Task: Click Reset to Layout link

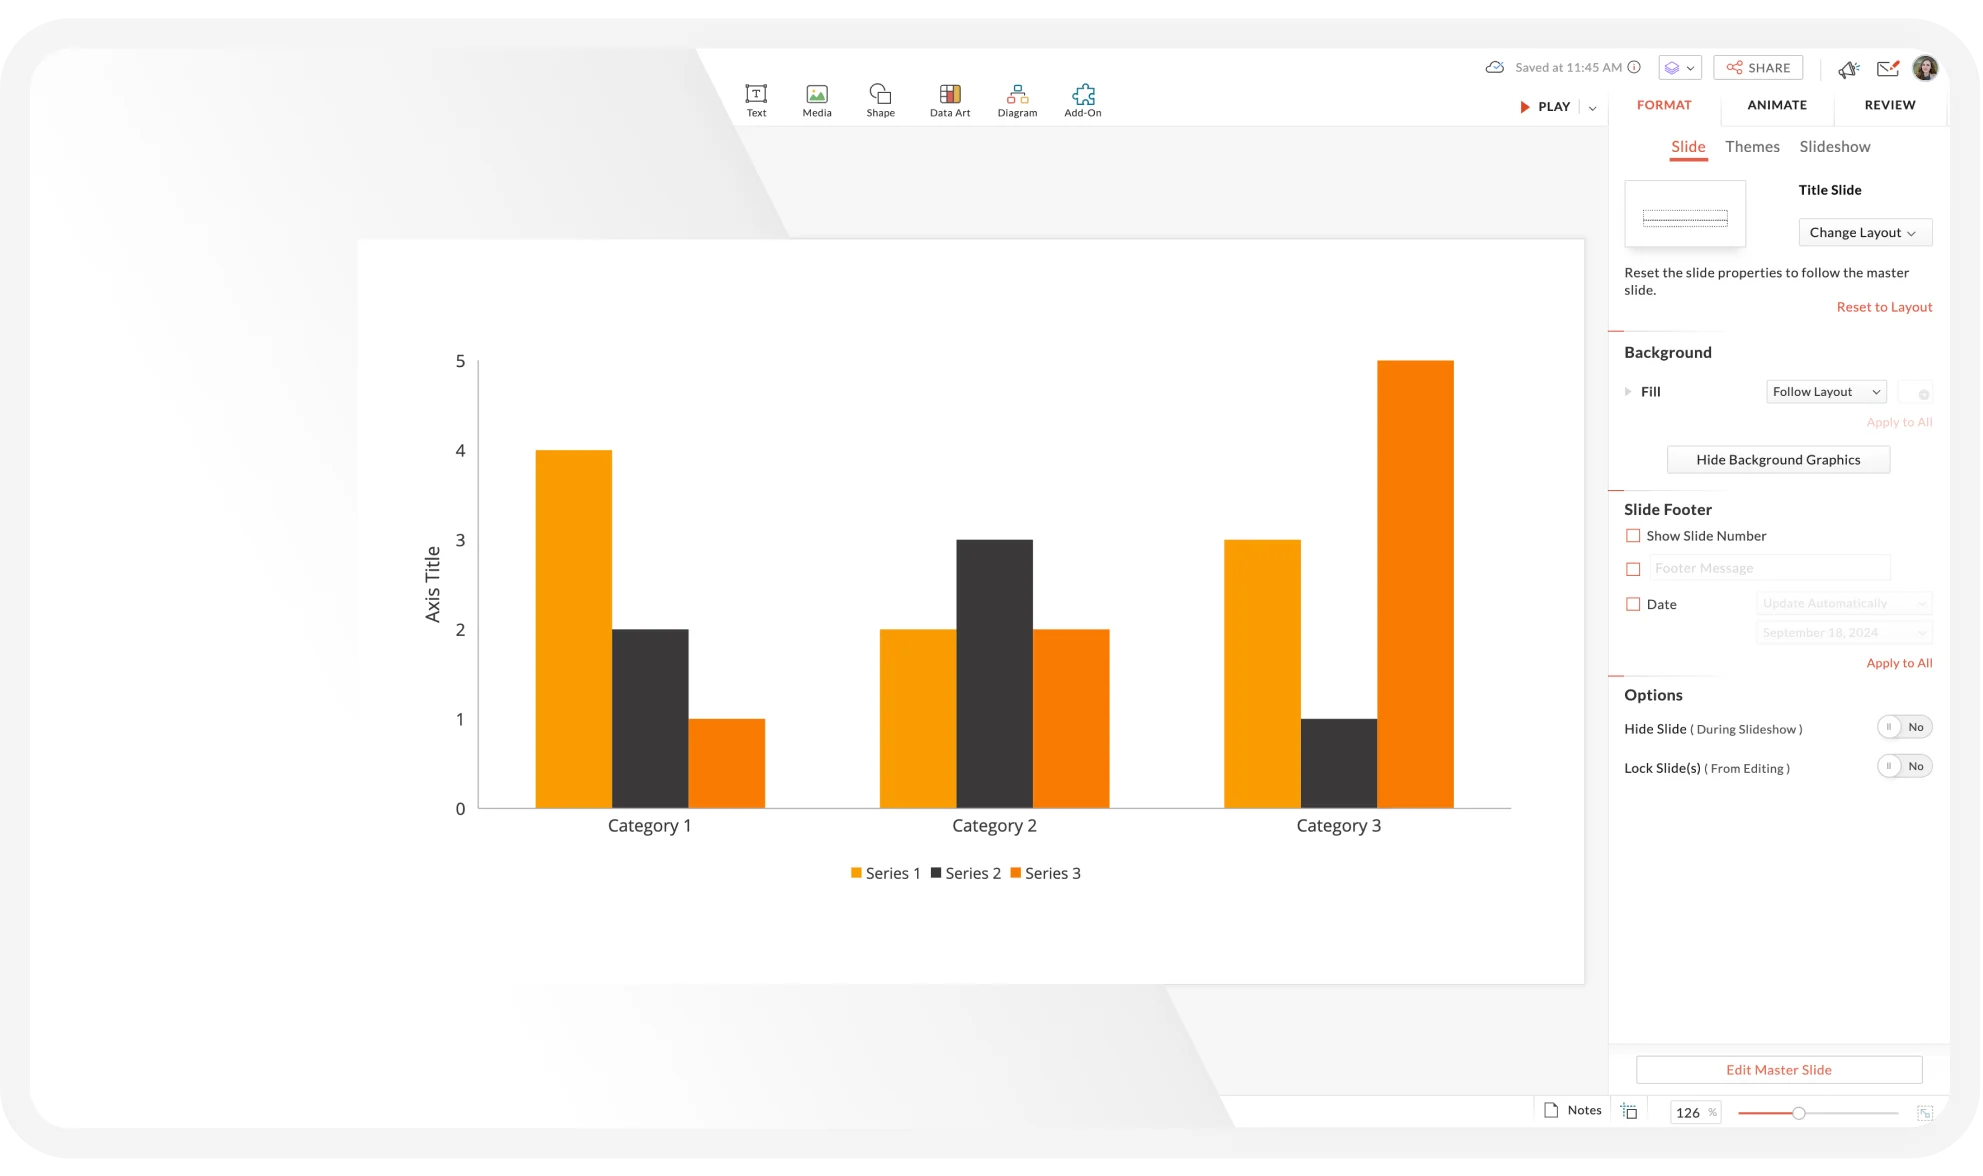Action: [1884, 307]
